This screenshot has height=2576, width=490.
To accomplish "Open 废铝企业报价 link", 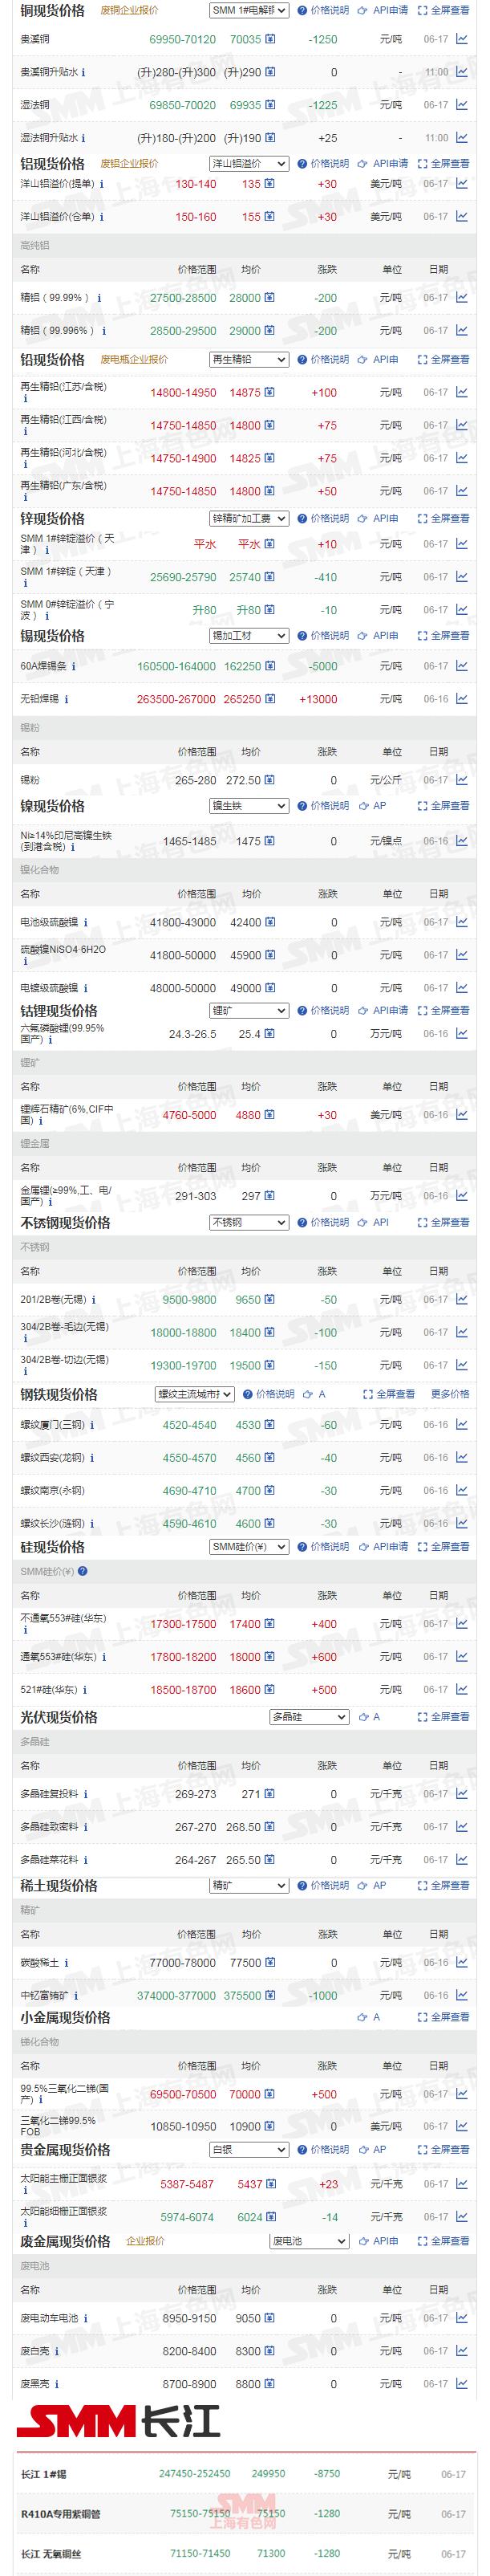I will (x=129, y=163).
